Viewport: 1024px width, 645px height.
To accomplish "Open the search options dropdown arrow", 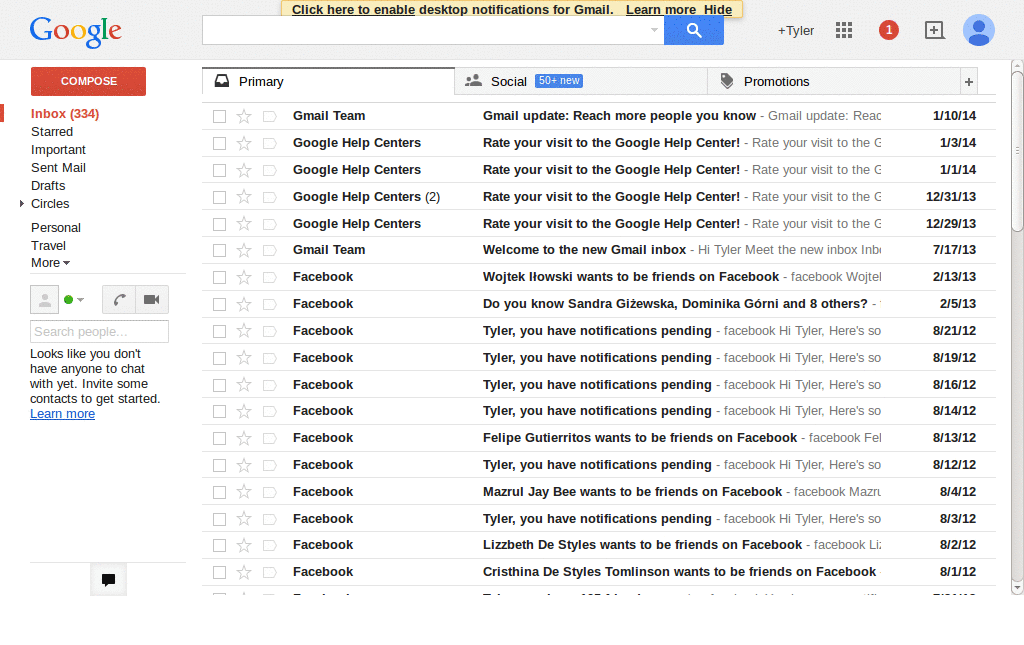I will [x=654, y=30].
